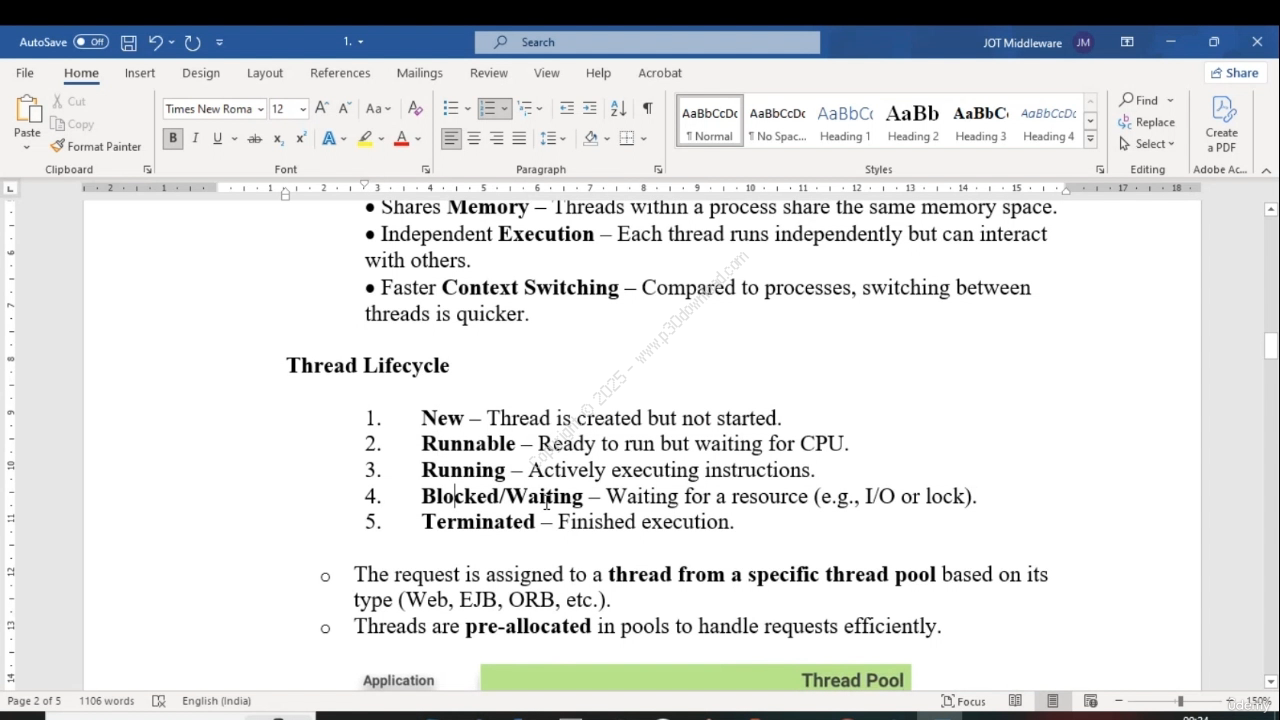Viewport: 1280px width, 720px height.
Task: Click the Share button
Action: (1234, 73)
